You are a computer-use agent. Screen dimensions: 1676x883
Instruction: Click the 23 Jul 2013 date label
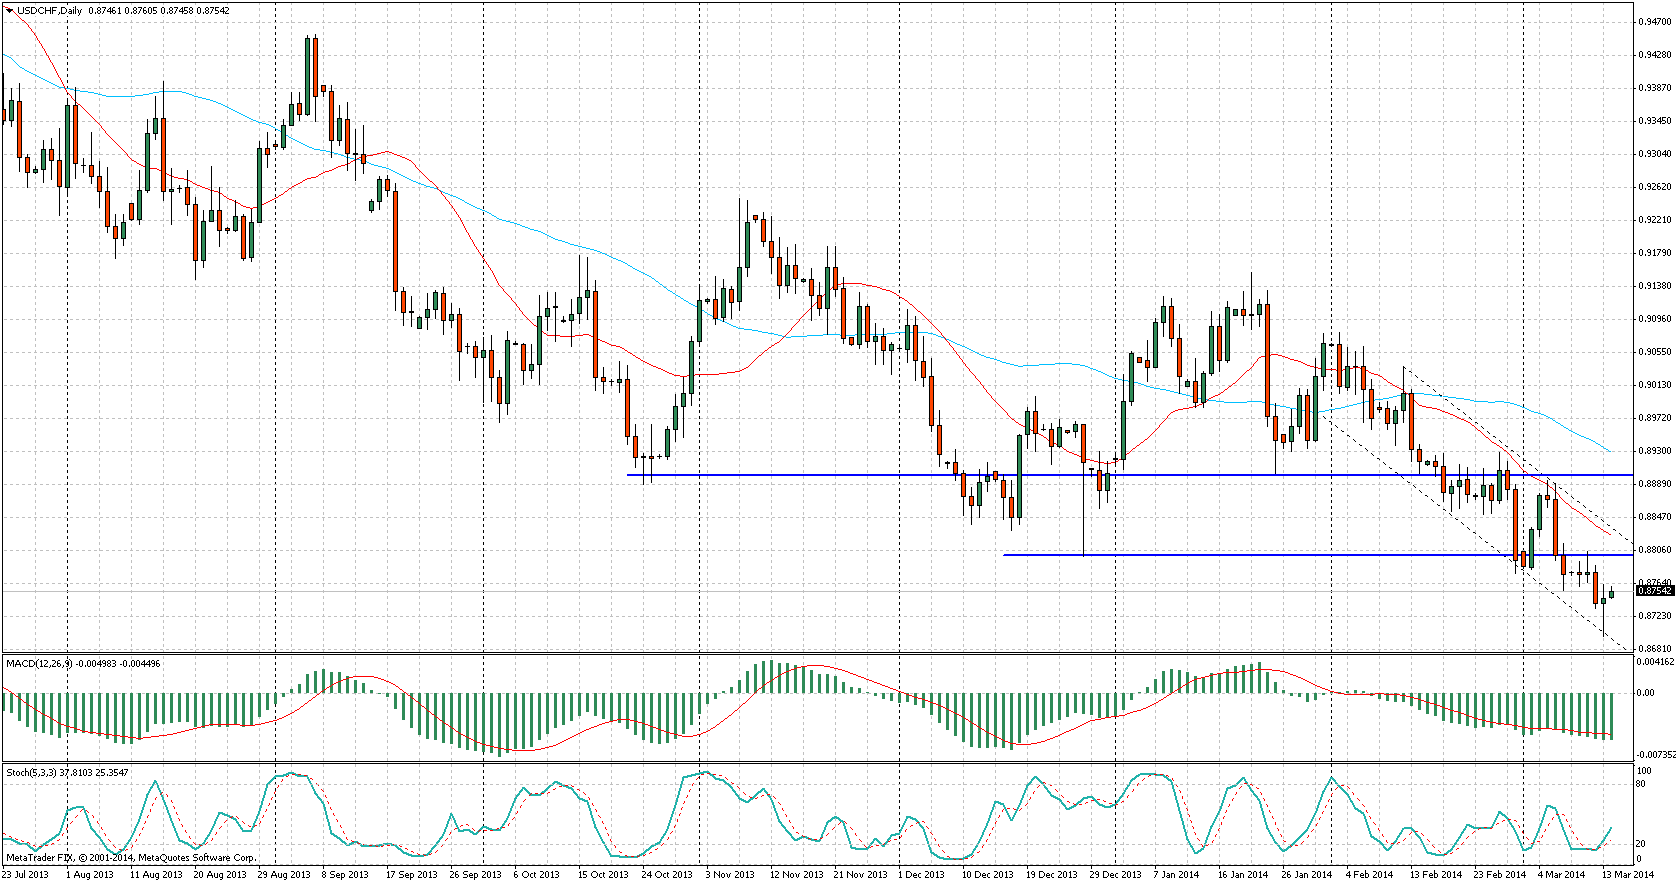click(x=25, y=874)
